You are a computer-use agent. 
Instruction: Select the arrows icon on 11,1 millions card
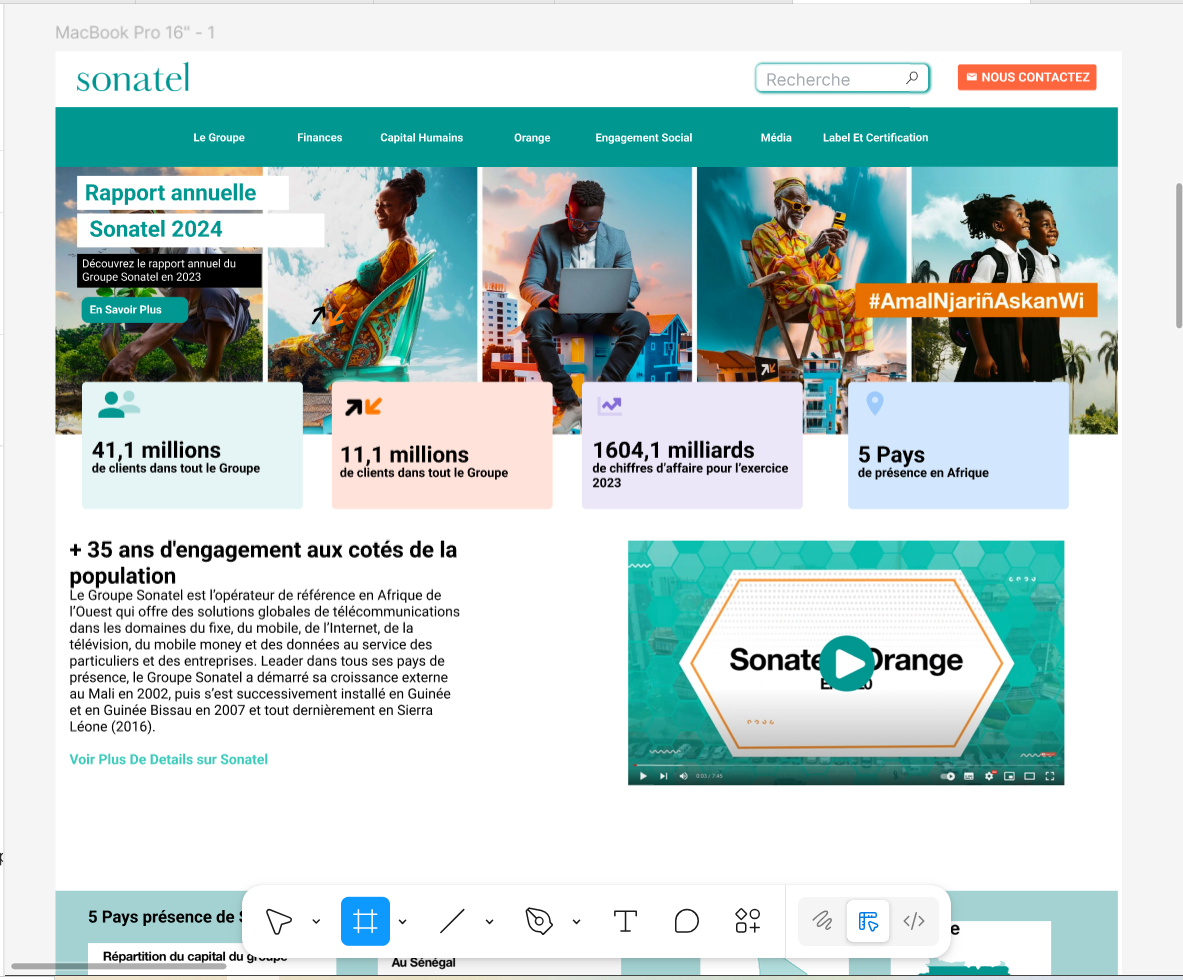[x=363, y=407]
